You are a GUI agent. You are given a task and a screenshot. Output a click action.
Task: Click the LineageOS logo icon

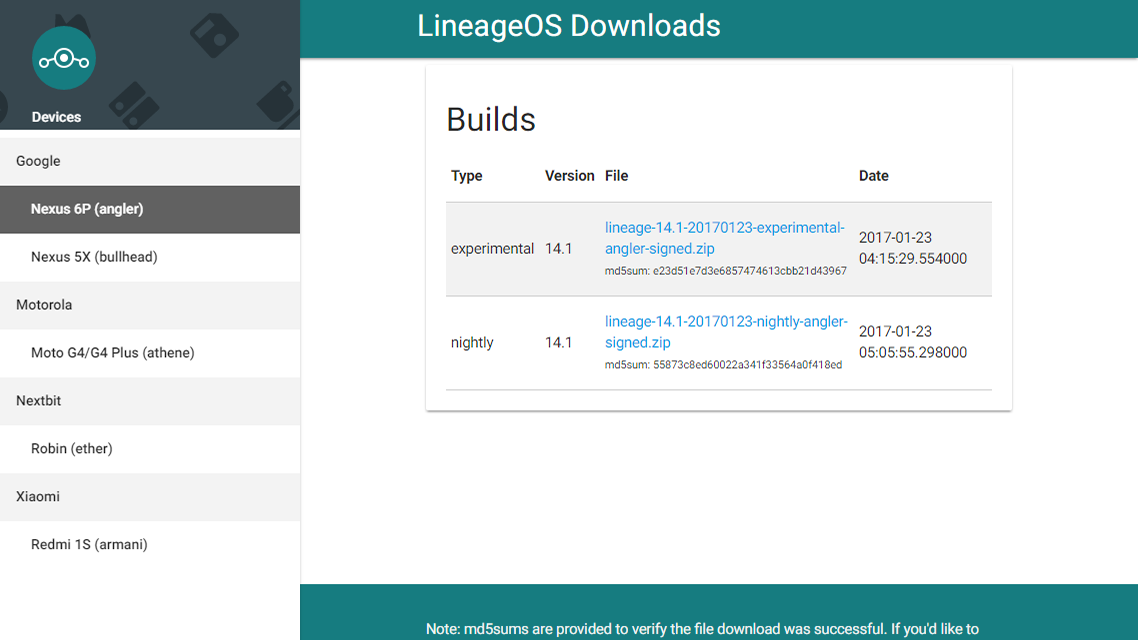tap(64, 58)
